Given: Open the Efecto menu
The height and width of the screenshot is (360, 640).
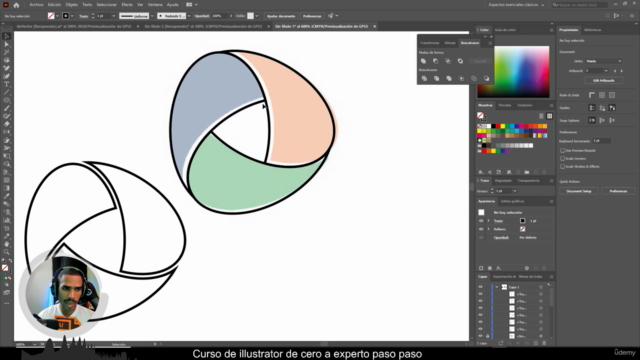Looking at the screenshot, I should click(x=127, y=5).
